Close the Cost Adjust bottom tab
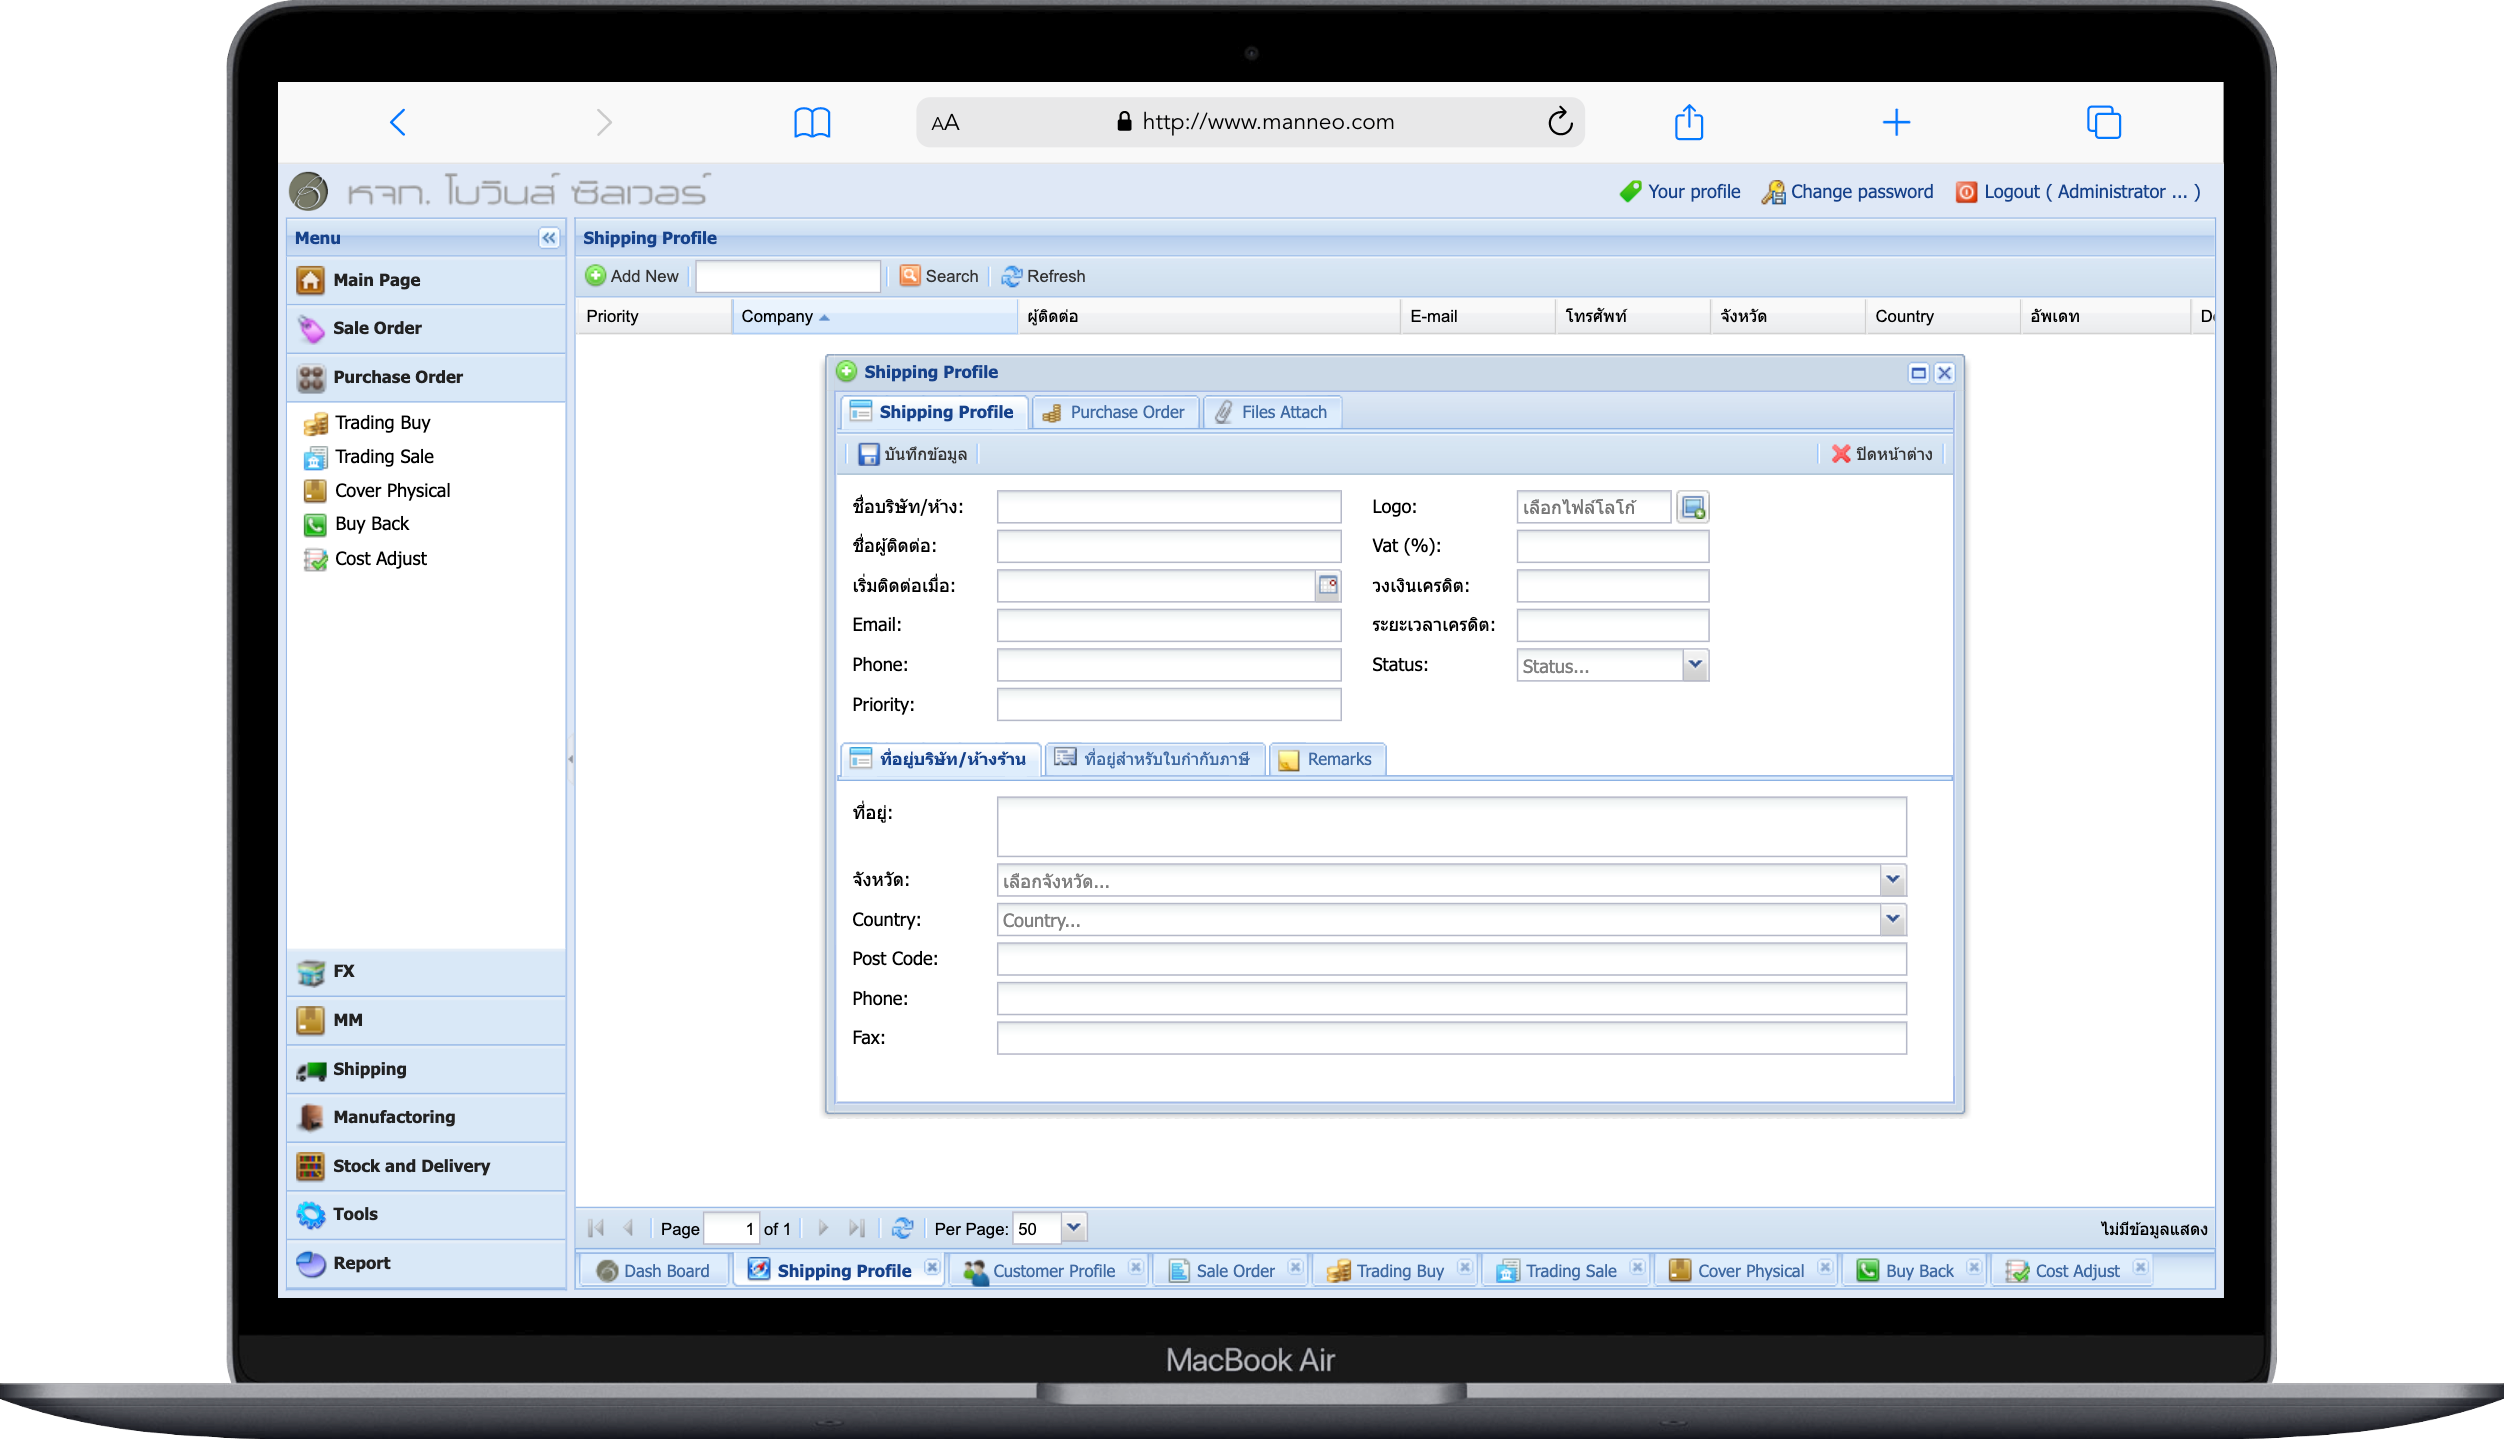This screenshot has width=2504, height=1439. point(2139,1268)
